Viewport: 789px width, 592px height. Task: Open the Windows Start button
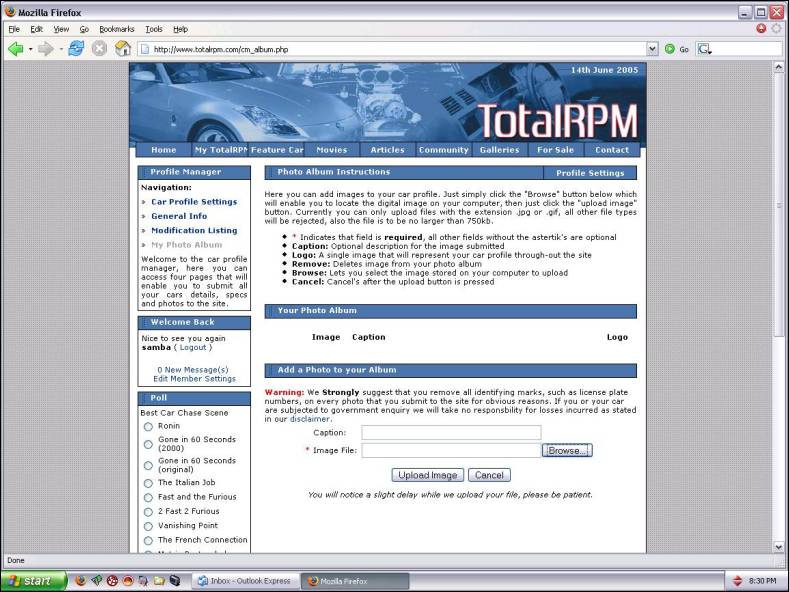[x=34, y=580]
